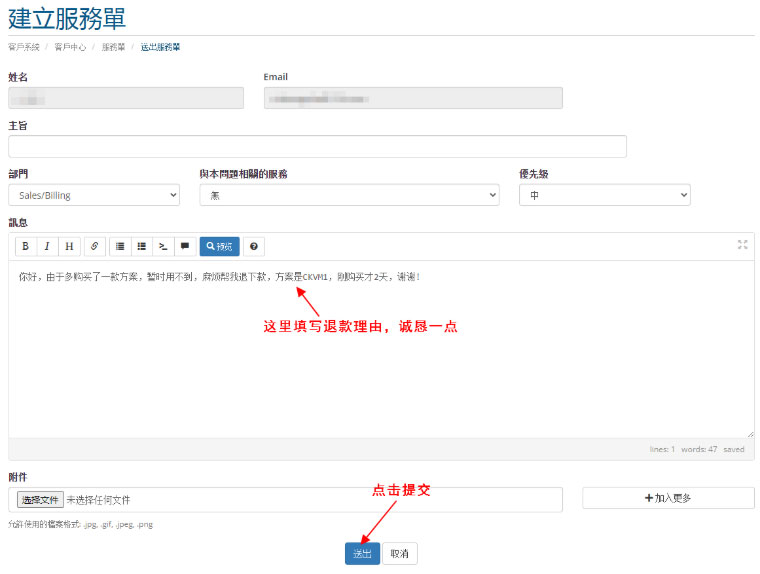The height and width of the screenshot is (574, 760).
Task: Open the editor help question mark icon
Action: (255, 246)
